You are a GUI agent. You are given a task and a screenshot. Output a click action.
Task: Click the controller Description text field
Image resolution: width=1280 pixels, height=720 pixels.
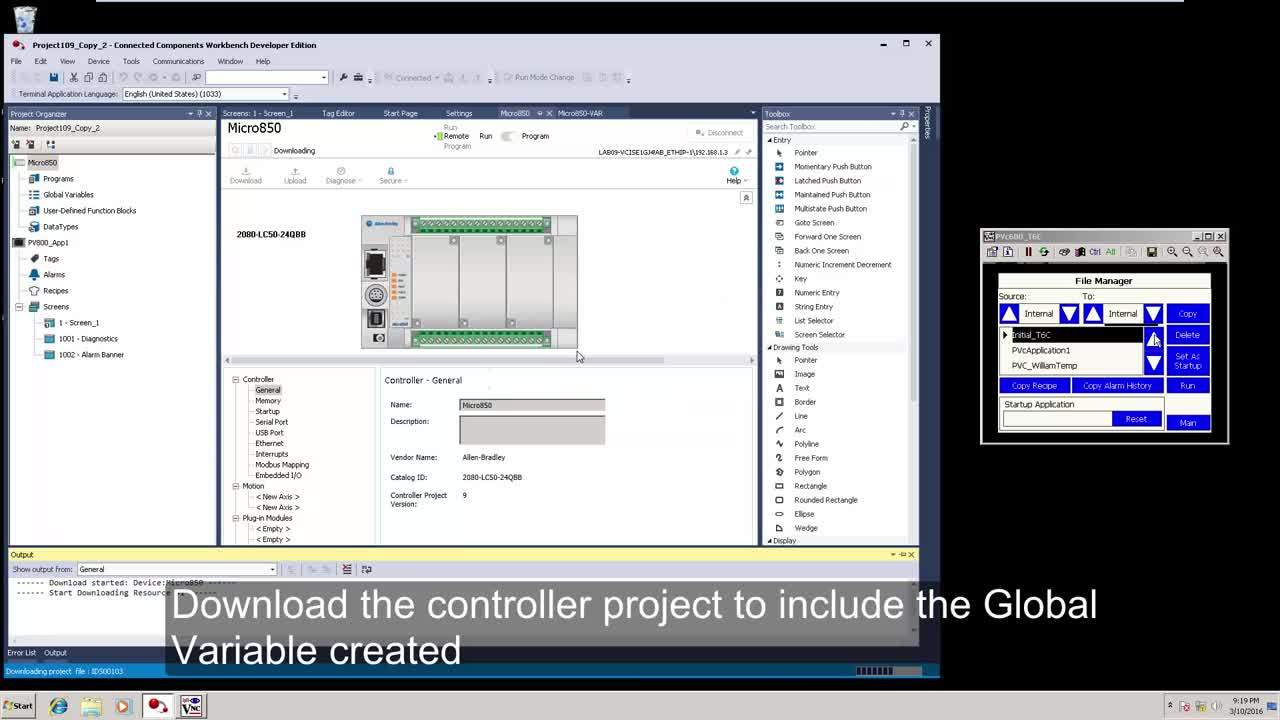(x=532, y=429)
